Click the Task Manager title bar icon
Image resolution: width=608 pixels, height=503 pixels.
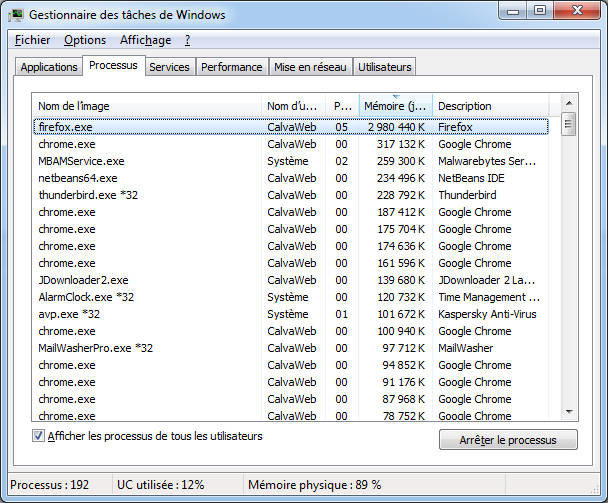pos(16,15)
